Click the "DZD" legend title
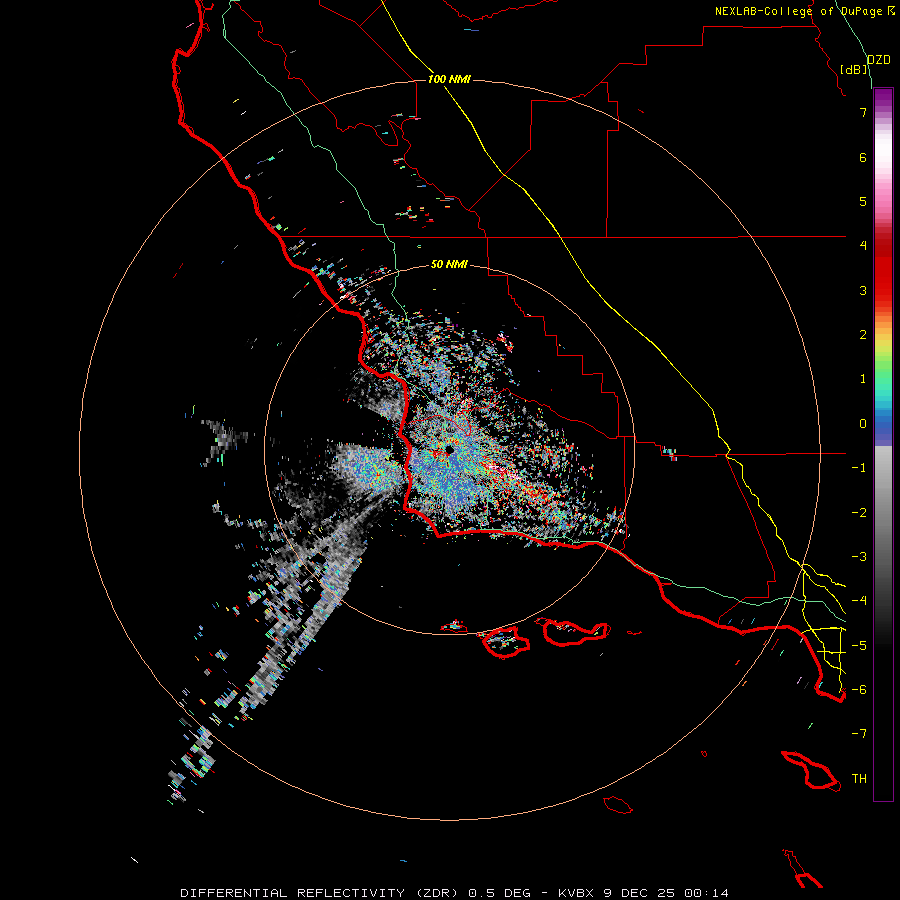This screenshot has width=900, height=900. click(879, 60)
